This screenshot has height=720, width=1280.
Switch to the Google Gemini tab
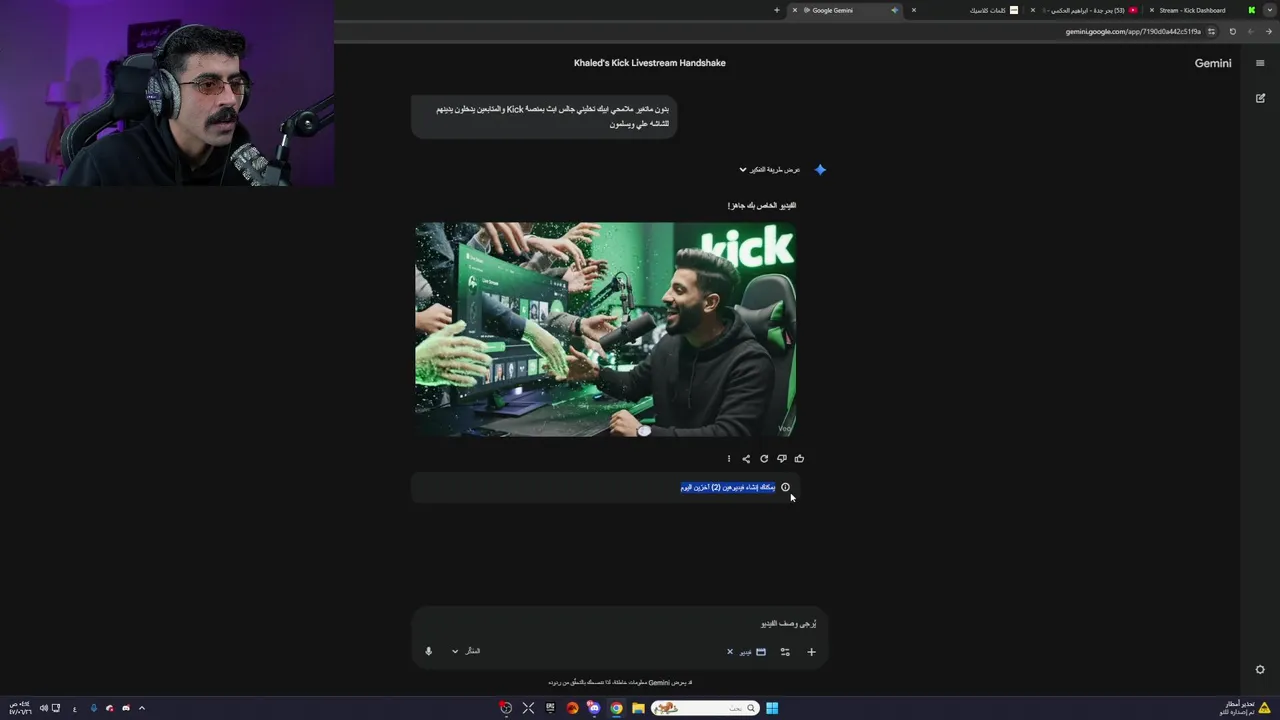pyautogui.click(x=845, y=10)
